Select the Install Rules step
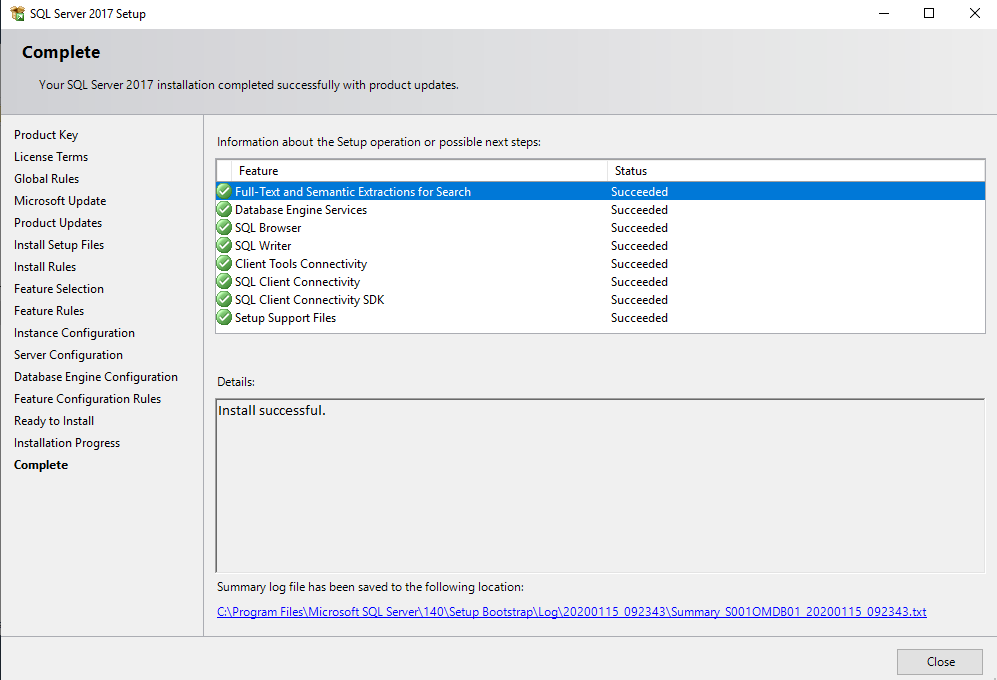997x680 pixels. 45,267
